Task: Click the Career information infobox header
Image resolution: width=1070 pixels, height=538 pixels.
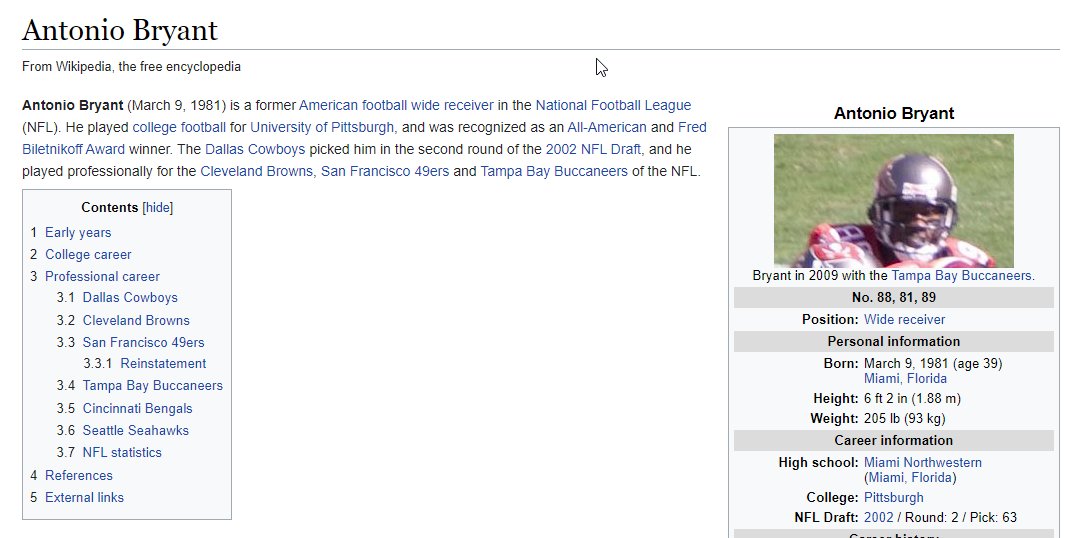Action: point(893,440)
